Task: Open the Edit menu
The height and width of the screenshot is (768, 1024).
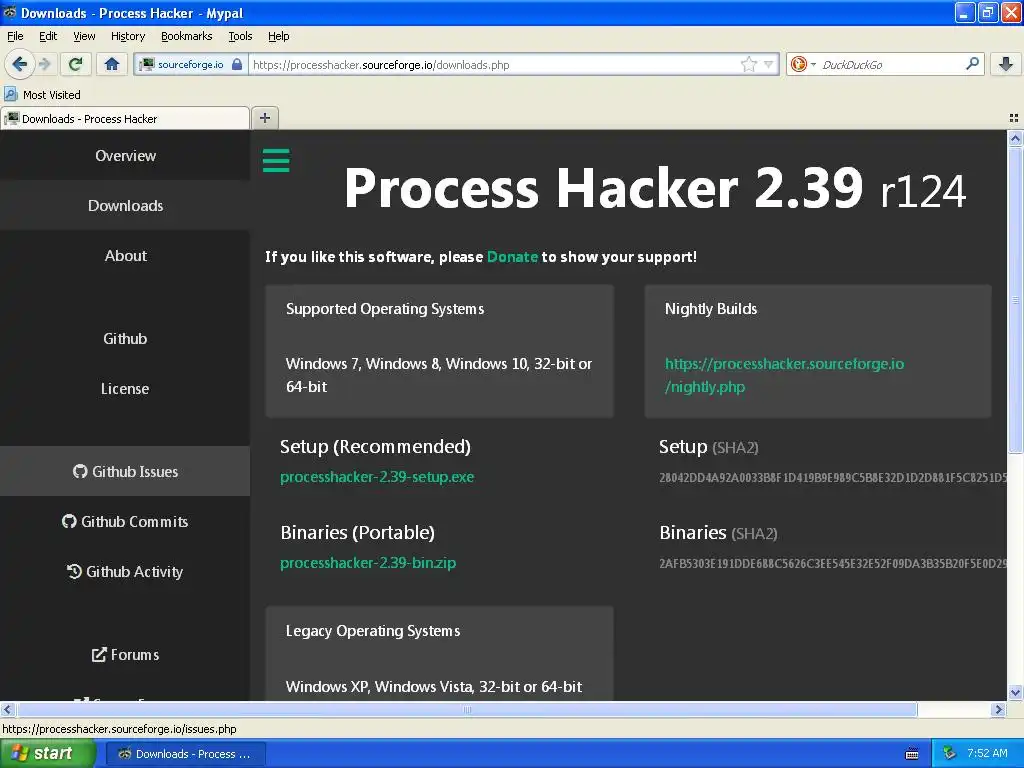Action: [48, 36]
